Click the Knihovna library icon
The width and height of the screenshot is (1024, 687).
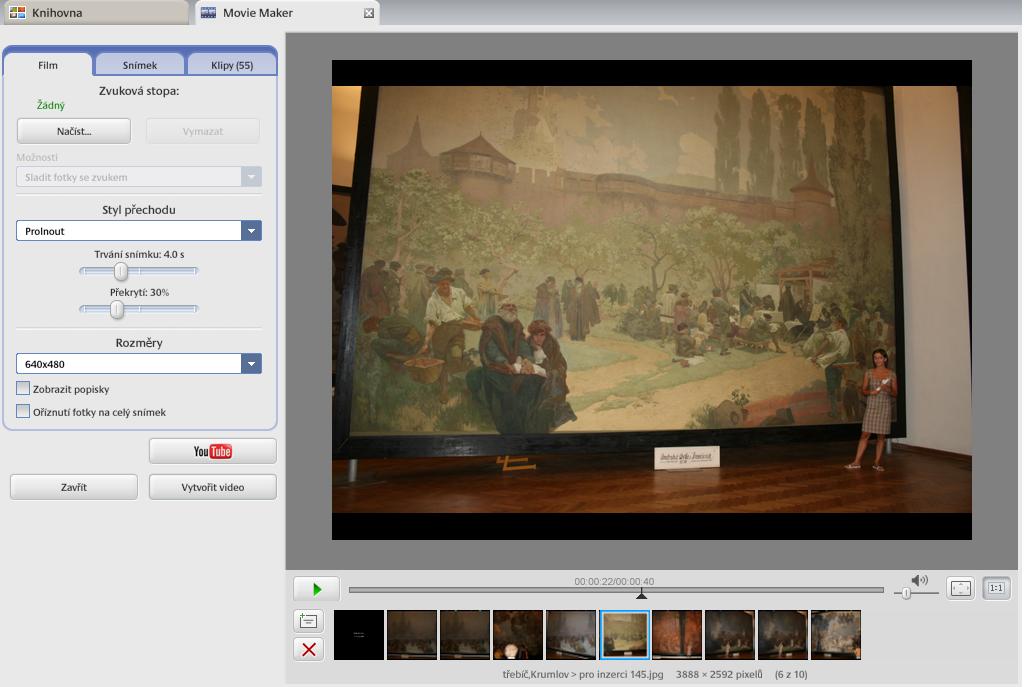18,12
